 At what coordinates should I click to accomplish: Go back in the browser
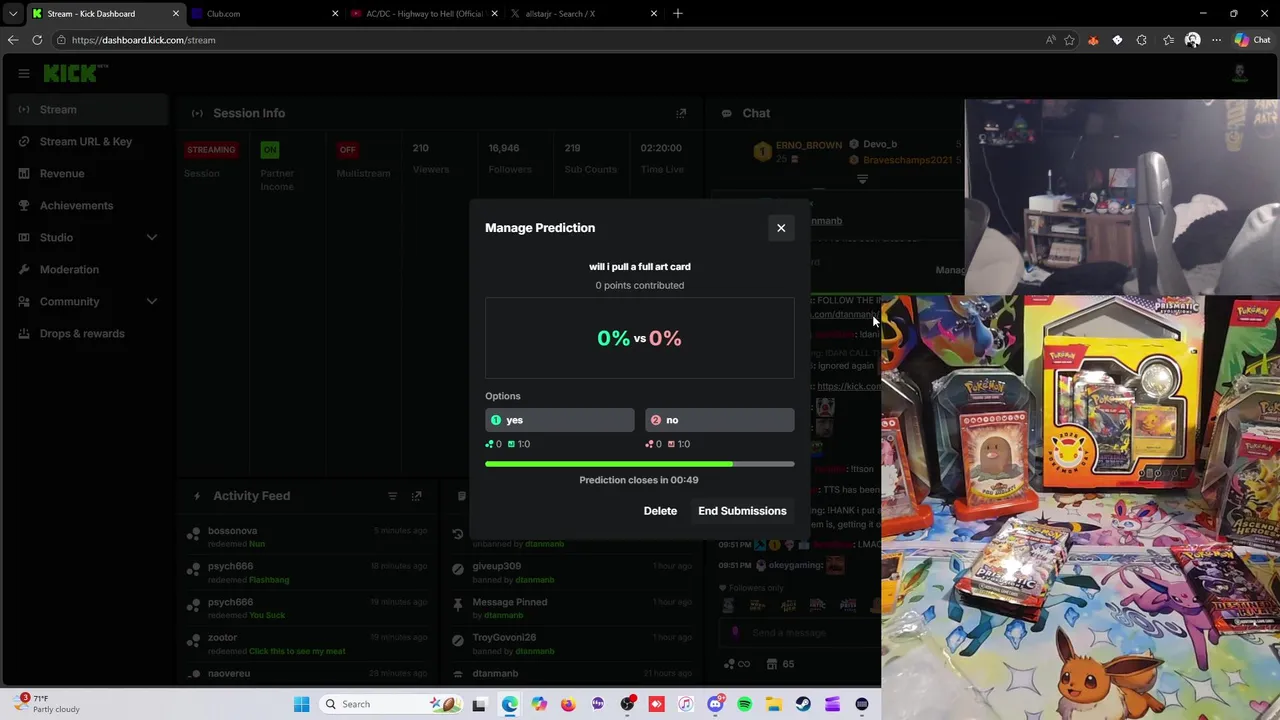(13, 40)
